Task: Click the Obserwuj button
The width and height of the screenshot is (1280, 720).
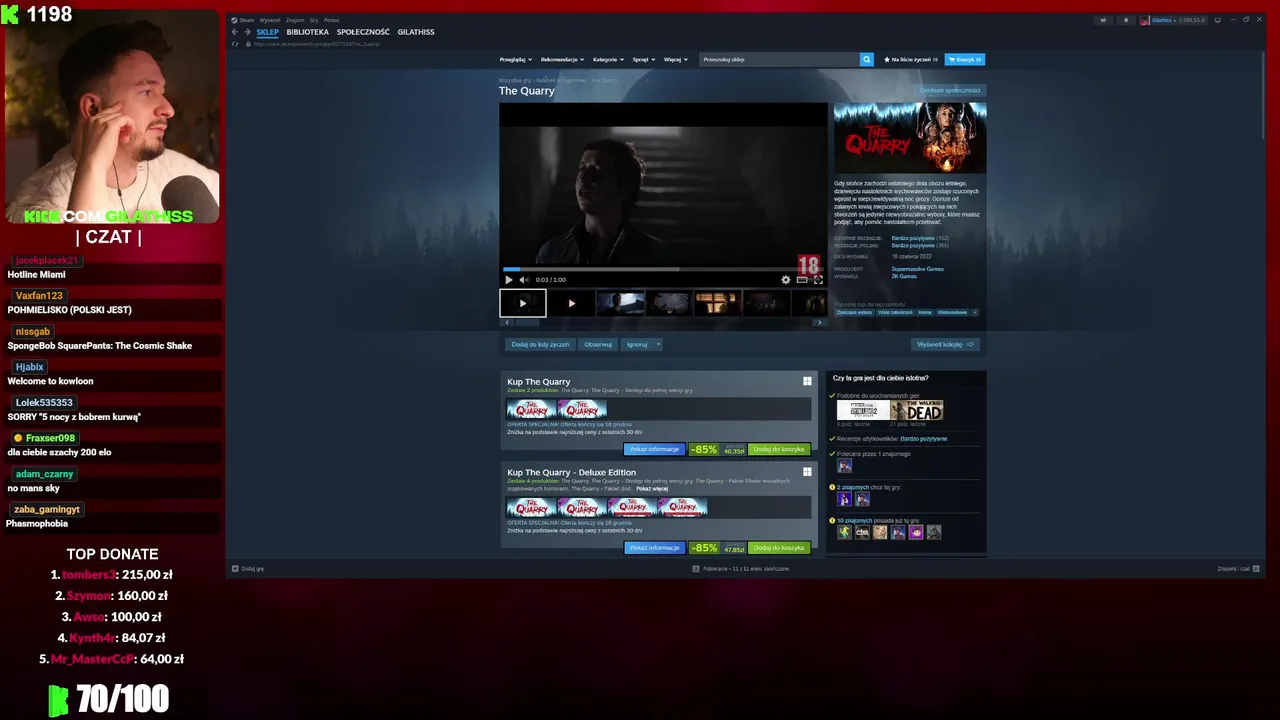Action: pos(598,344)
